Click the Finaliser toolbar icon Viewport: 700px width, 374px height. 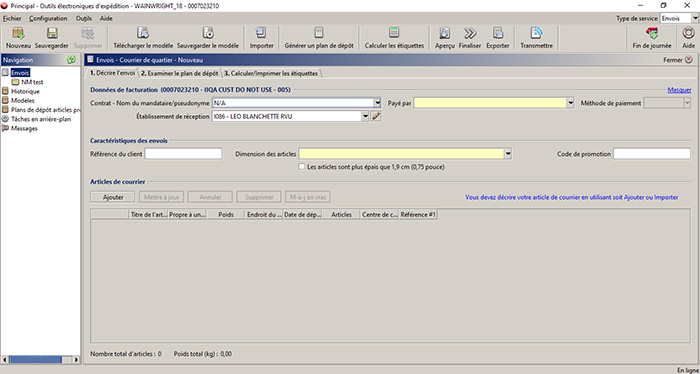coord(470,33)
